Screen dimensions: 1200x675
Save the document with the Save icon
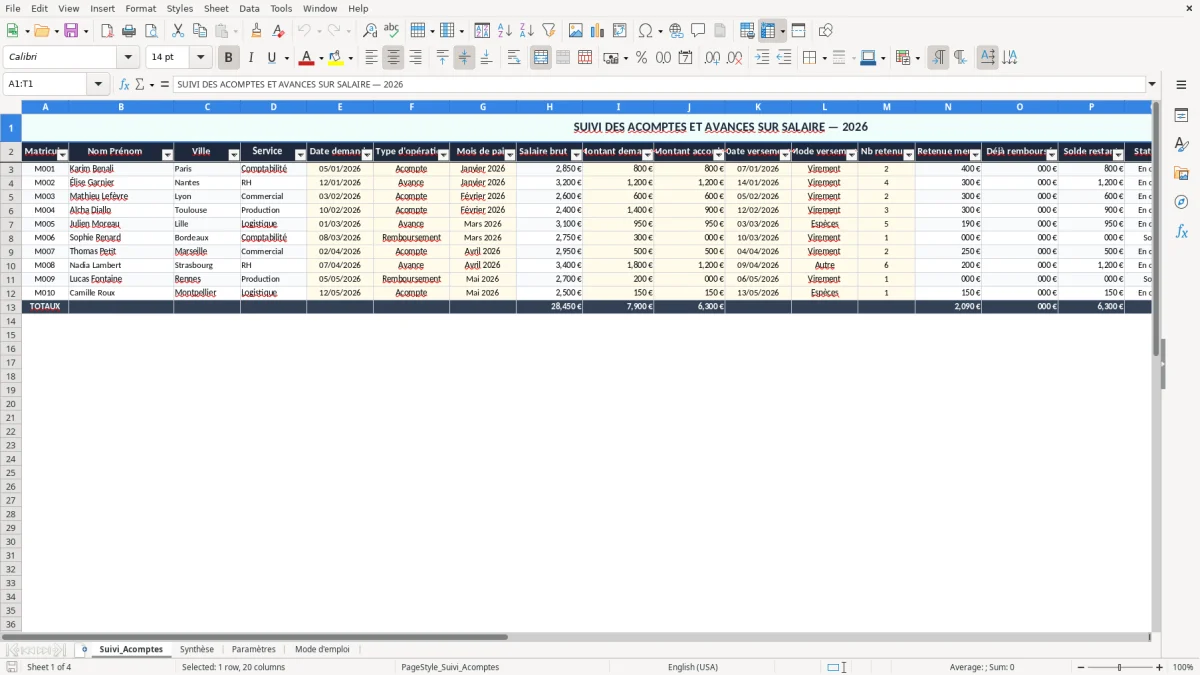coord(71,31)
